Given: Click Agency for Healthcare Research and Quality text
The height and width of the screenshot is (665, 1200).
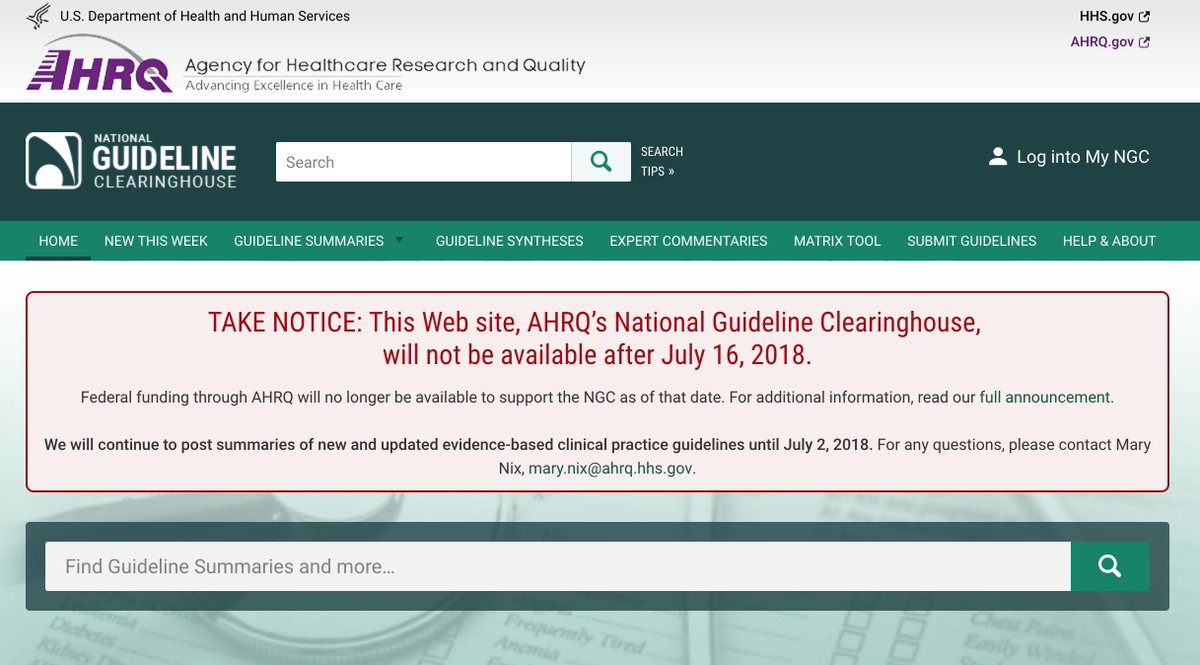Looking at the screenshot, I should [x=385, y=65].
